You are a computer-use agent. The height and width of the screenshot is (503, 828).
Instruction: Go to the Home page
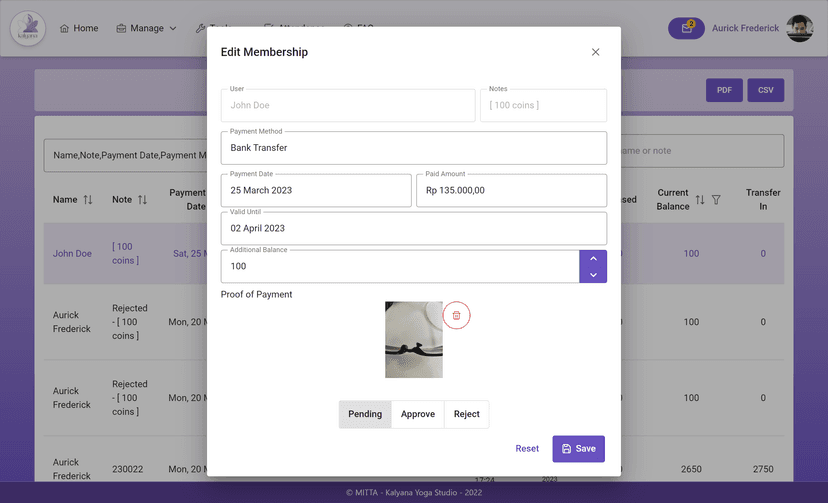point(79,28)
